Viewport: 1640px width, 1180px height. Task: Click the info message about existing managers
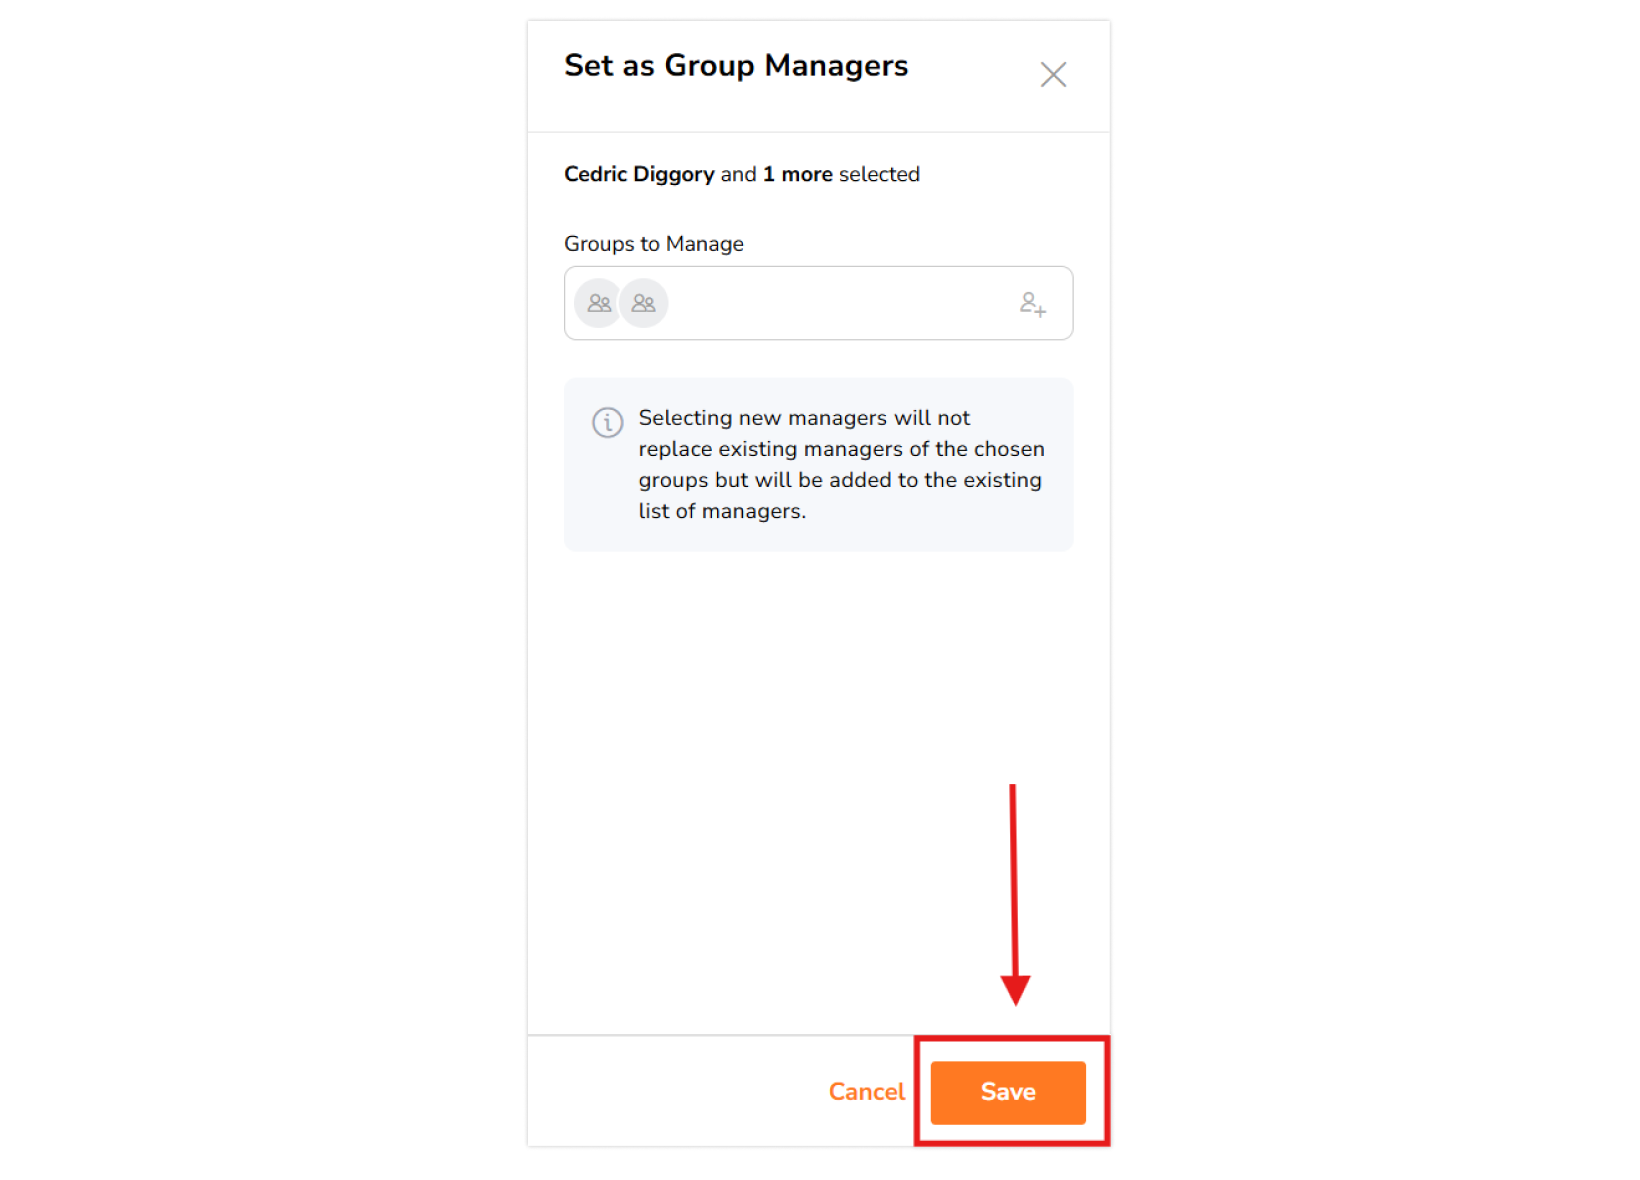[x=818, y=464]
